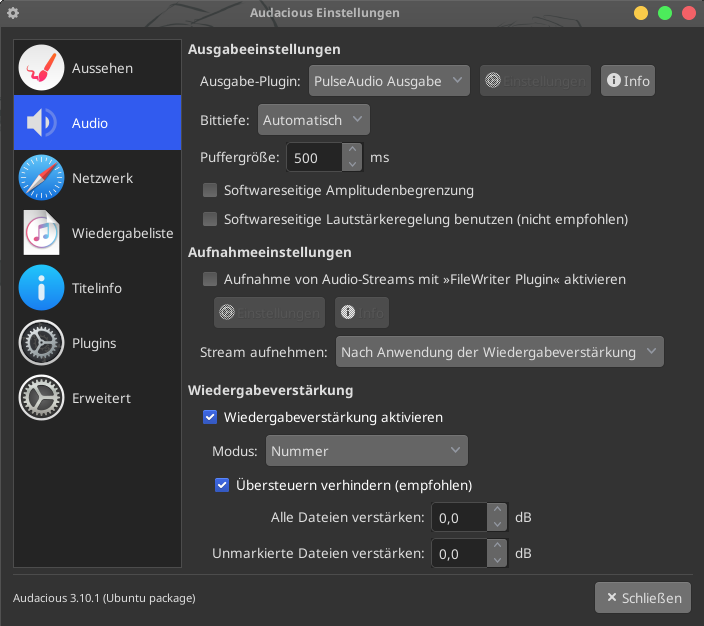Click the green maximize window button

665,13
